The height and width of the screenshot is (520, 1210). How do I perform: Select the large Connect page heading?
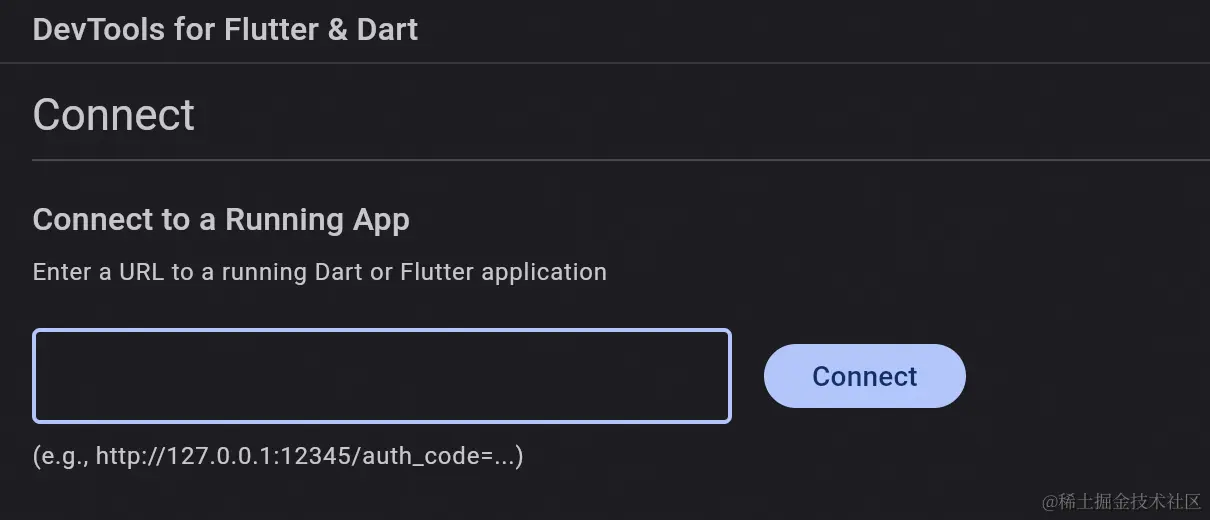click(x=114, y=115)
